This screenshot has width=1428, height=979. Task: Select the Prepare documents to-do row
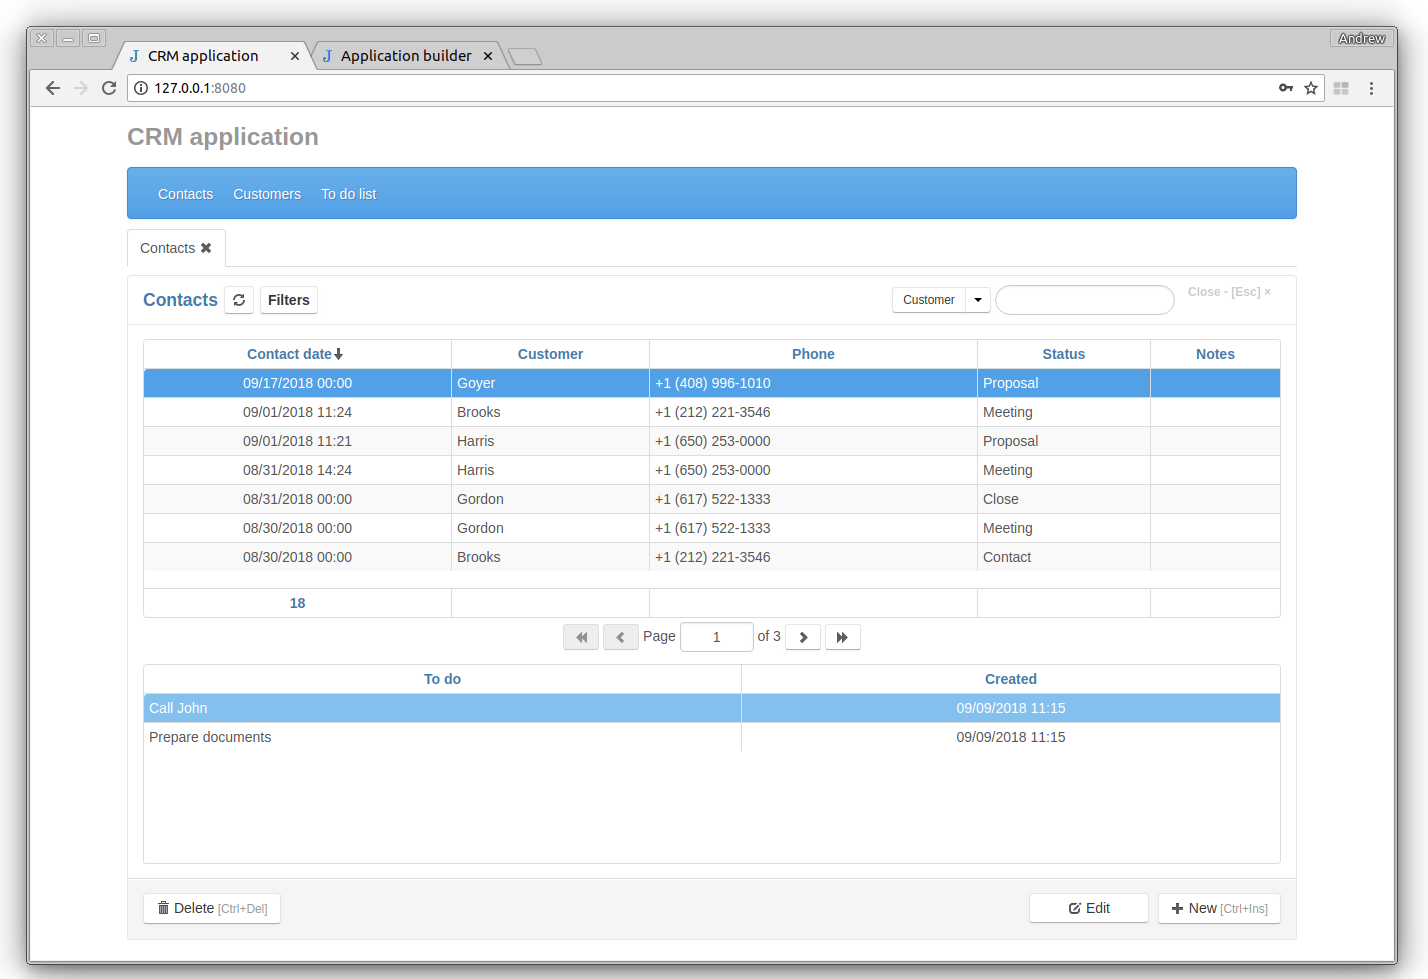coord(712,737)
